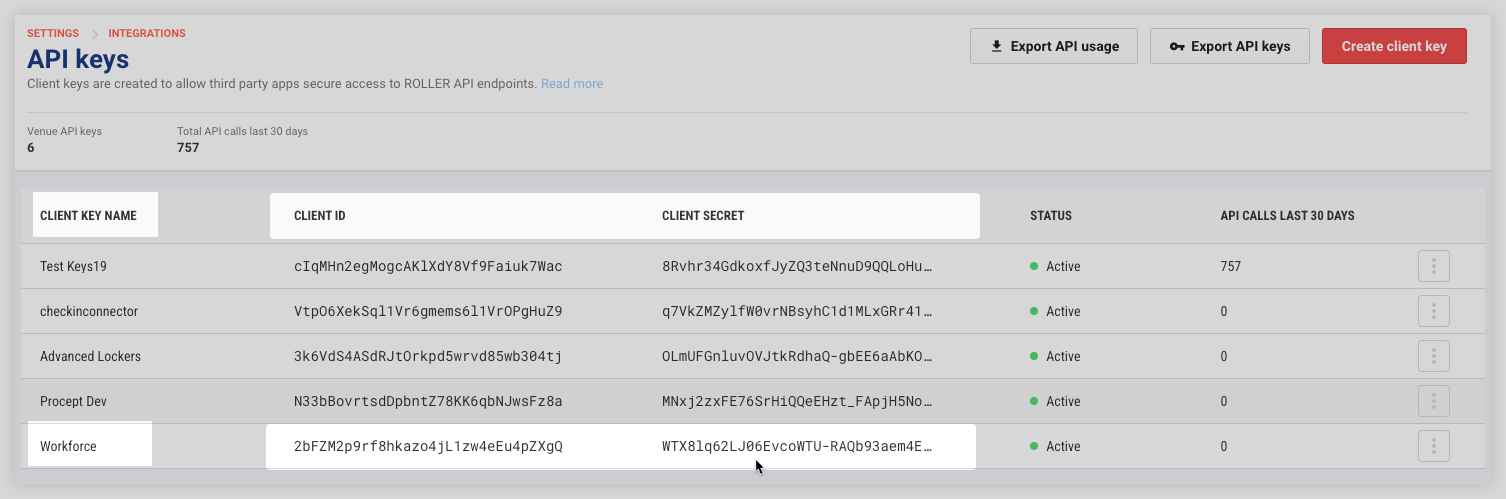Go to the Settings breadcrumb
Image resolution: width=1506 pixels, height=499 pixels.
[53, 33]
